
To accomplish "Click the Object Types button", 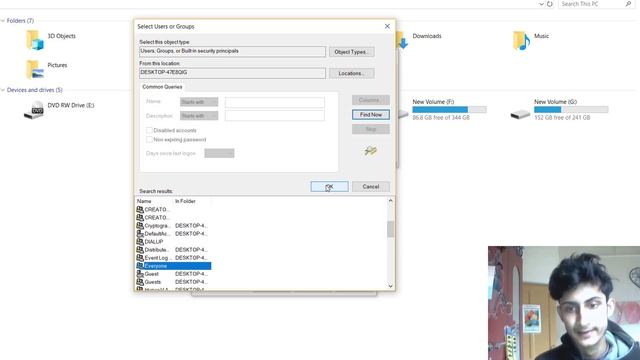I will click(x=351, y=52).
